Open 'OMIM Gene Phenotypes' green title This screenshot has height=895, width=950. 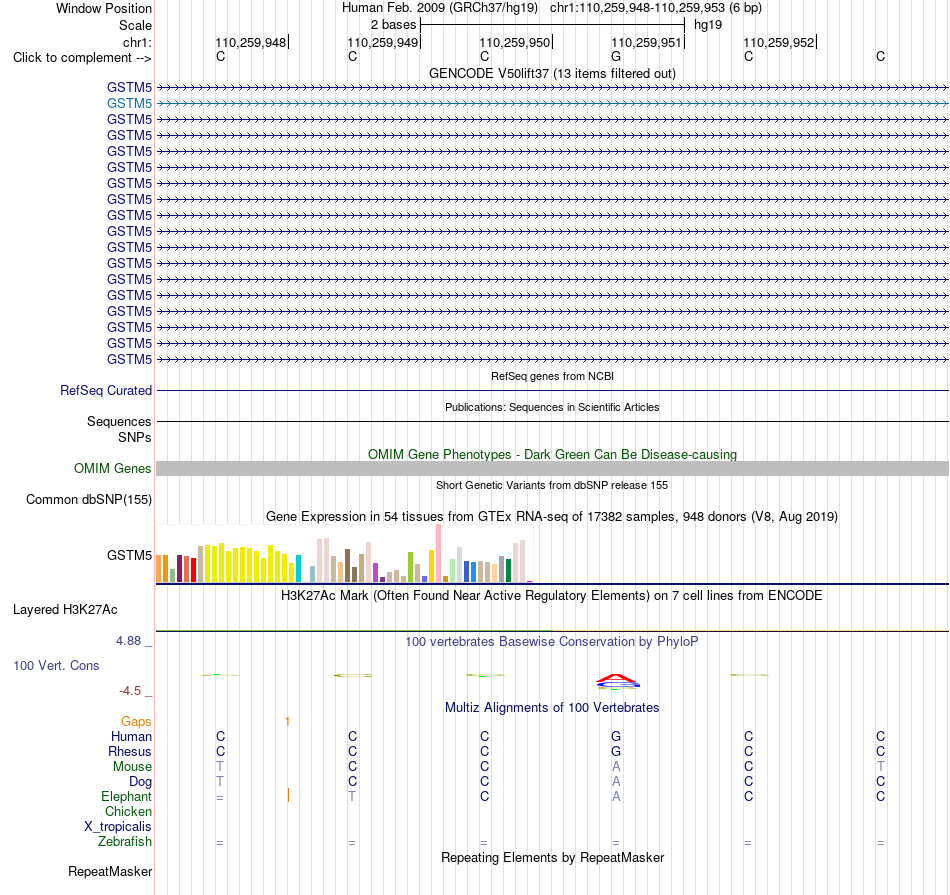click(x=552, y=454)
